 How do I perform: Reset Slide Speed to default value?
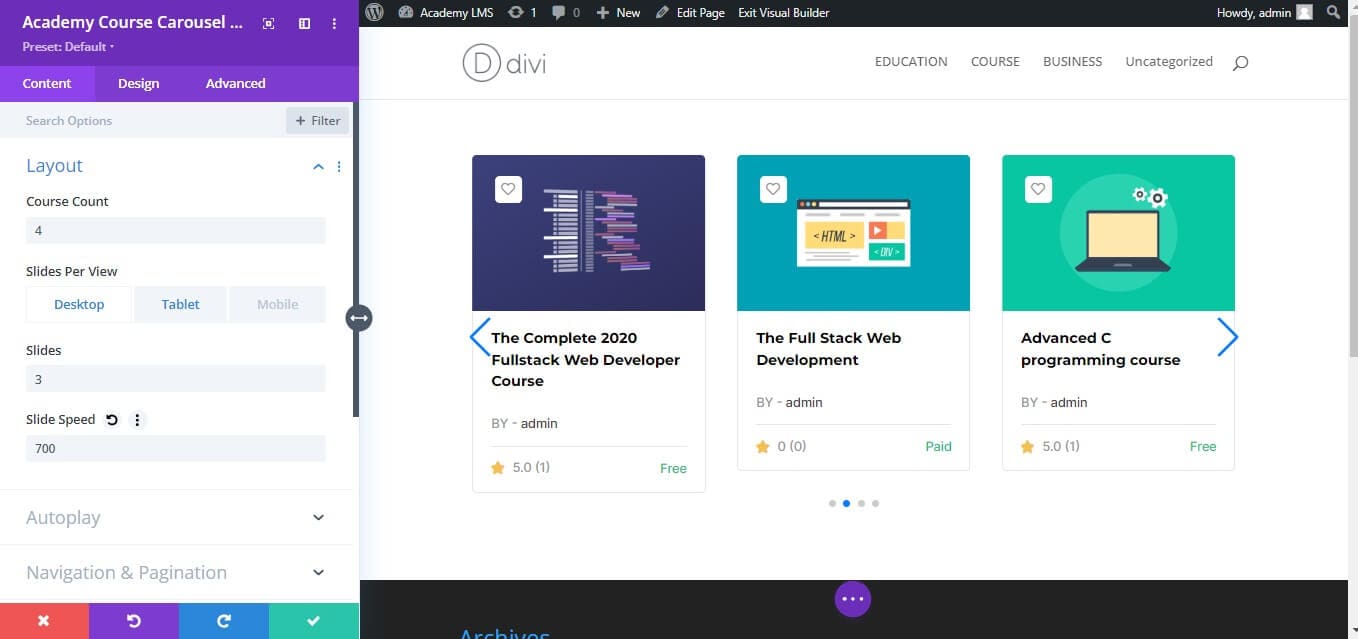point(111,419)
